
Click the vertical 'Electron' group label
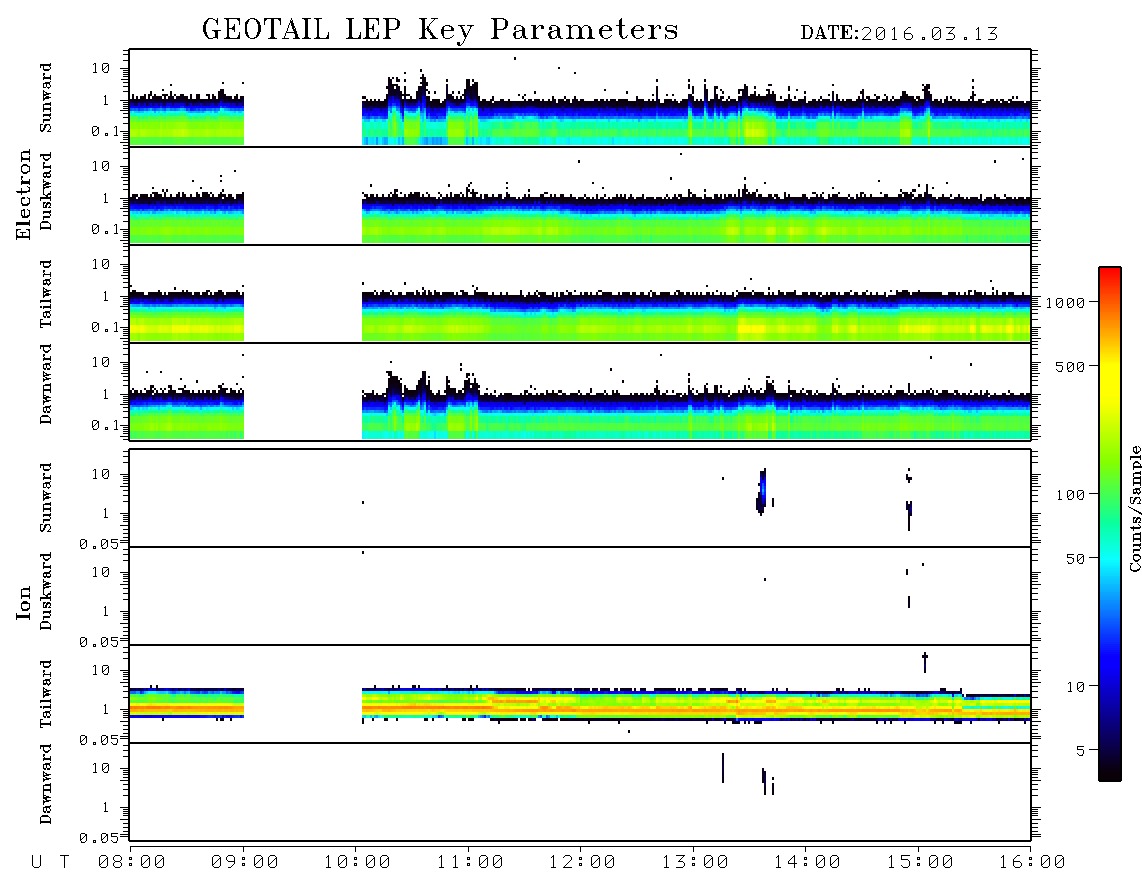pyautogui.click(x=24, y=194)
